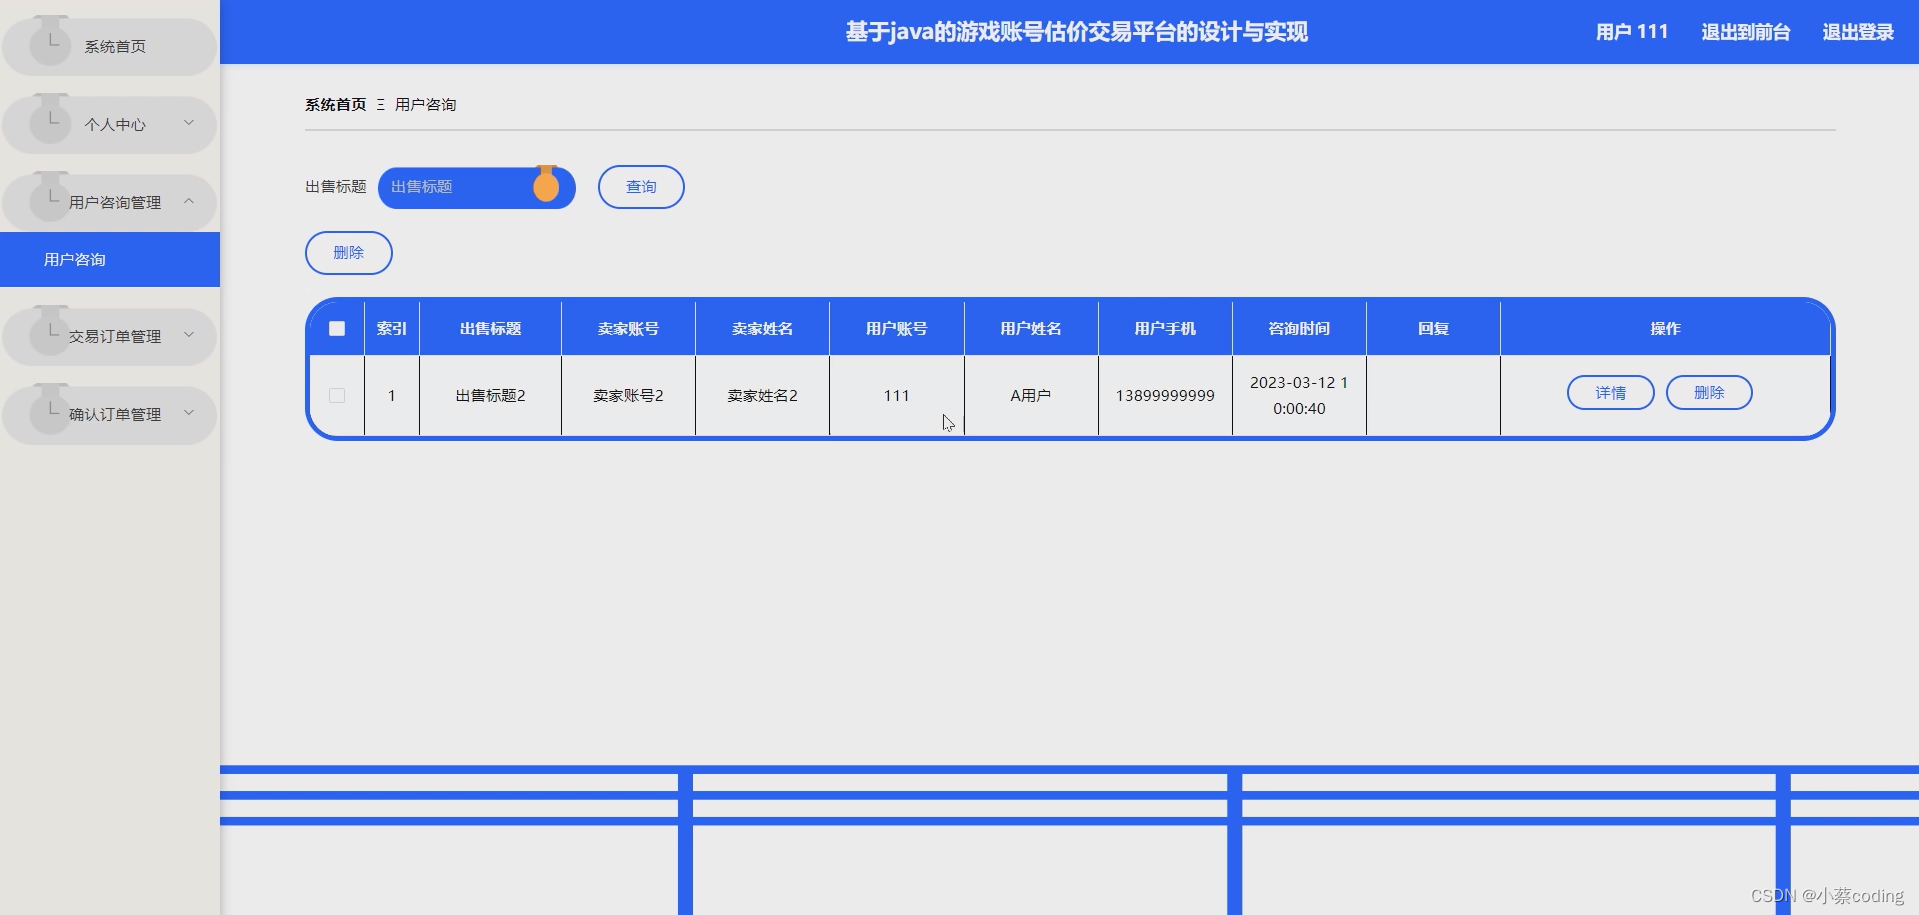Click the 回复 column header

pyautogui.click(x=1433, y=328)
